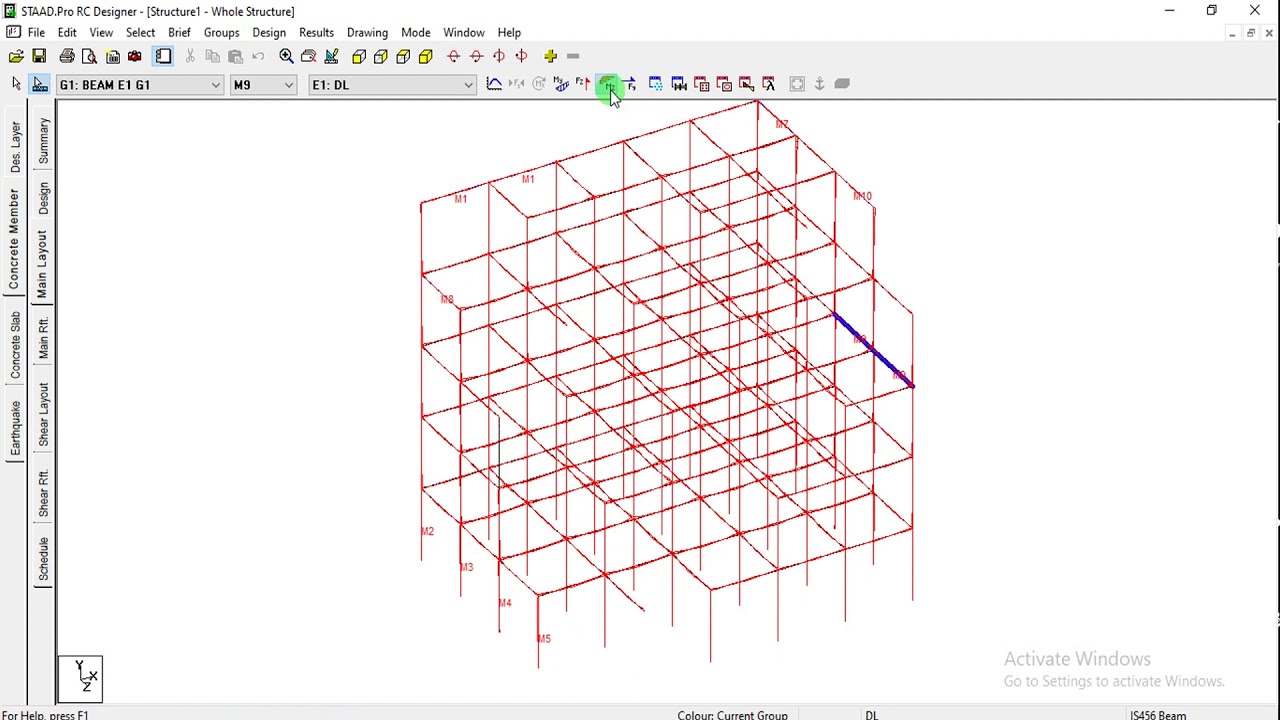The height and width of the screenshot is (720, 1280).
Task: Click the yellow plus add icon
Action: (550, 56)
